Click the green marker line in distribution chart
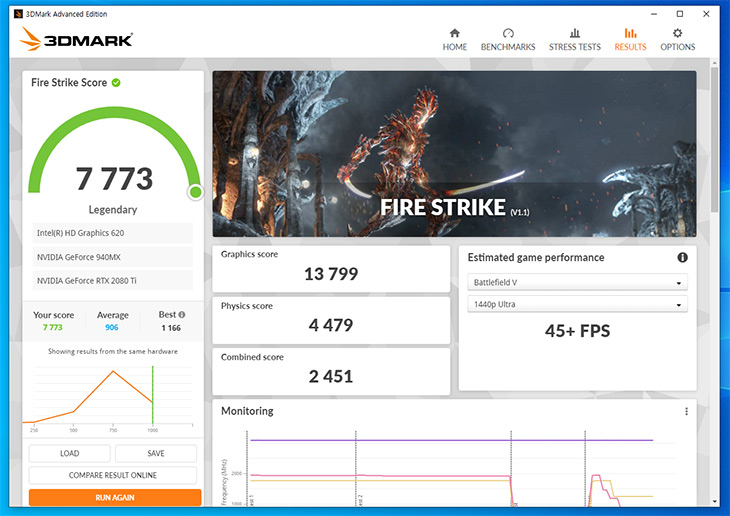 [x=153, y=395]
